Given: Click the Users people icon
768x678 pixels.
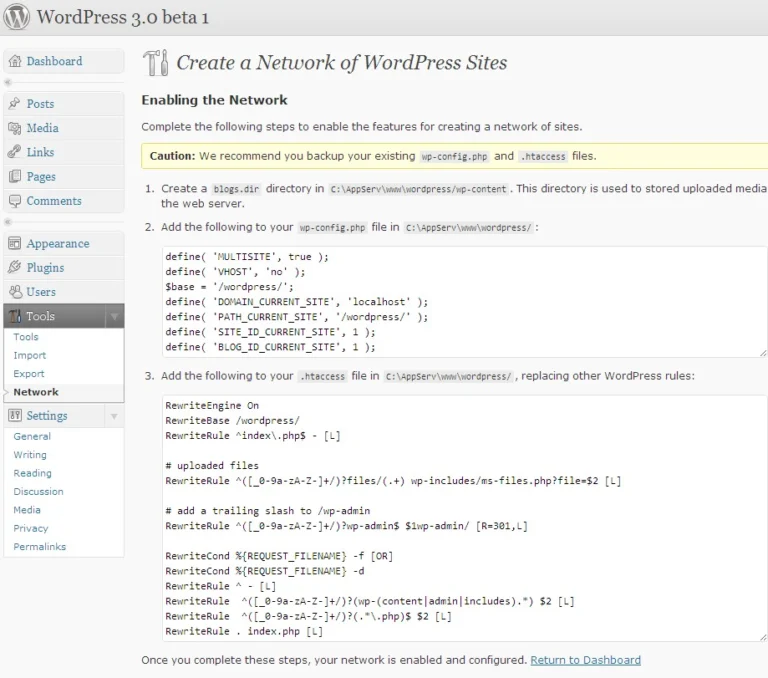Looking at the screenshot, I should point(16,291).
